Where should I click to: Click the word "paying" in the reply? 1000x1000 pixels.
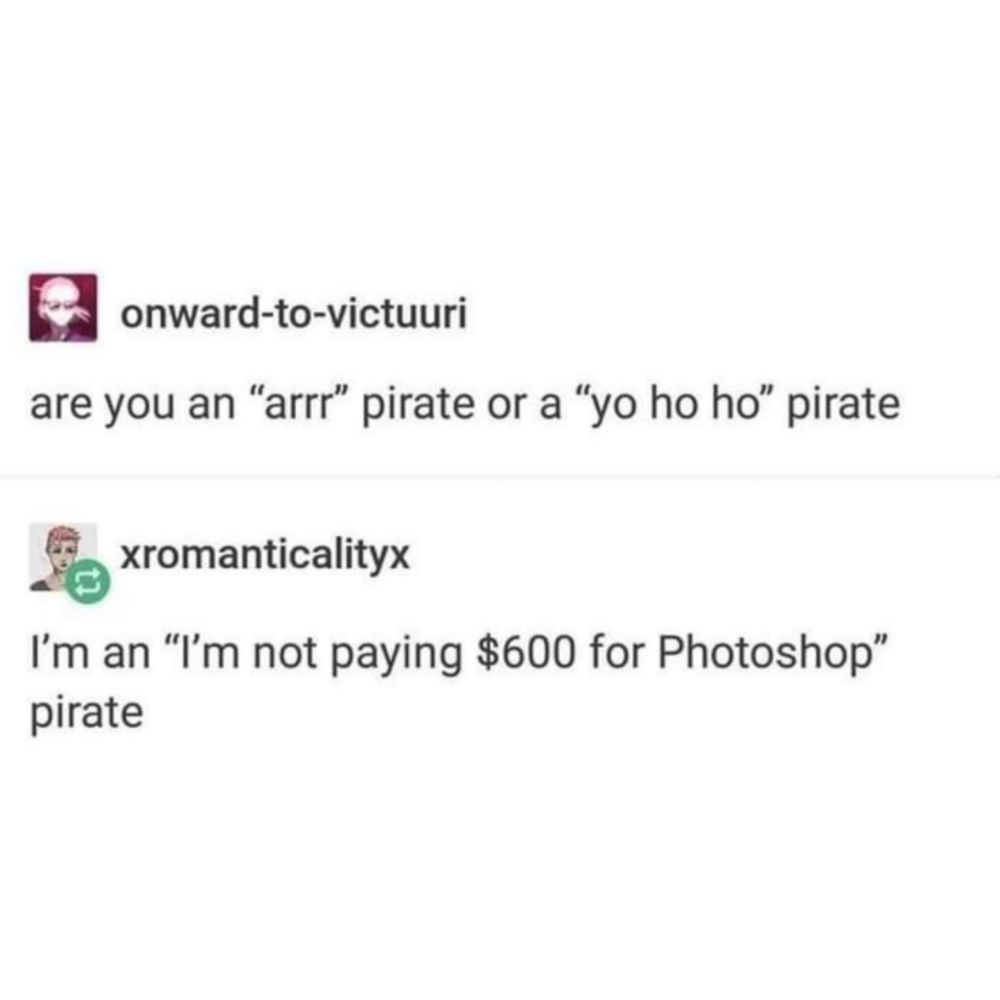tap(396, 655)
